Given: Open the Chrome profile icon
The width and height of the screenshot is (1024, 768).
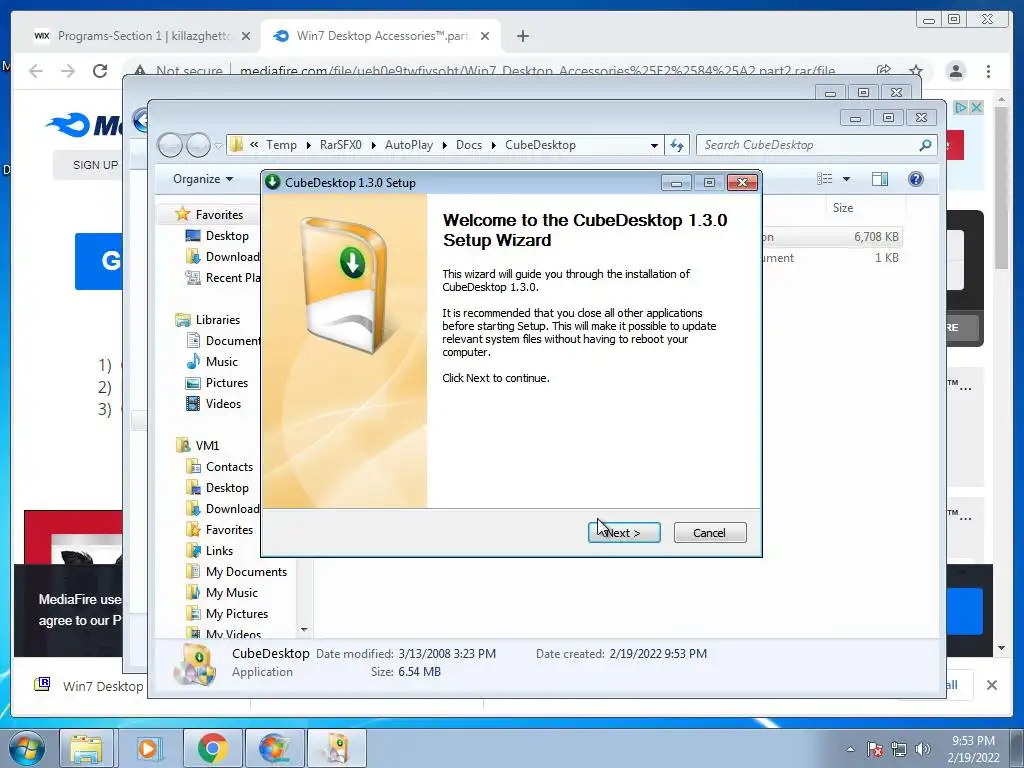Looking at the screenshot, I should 955,71.
